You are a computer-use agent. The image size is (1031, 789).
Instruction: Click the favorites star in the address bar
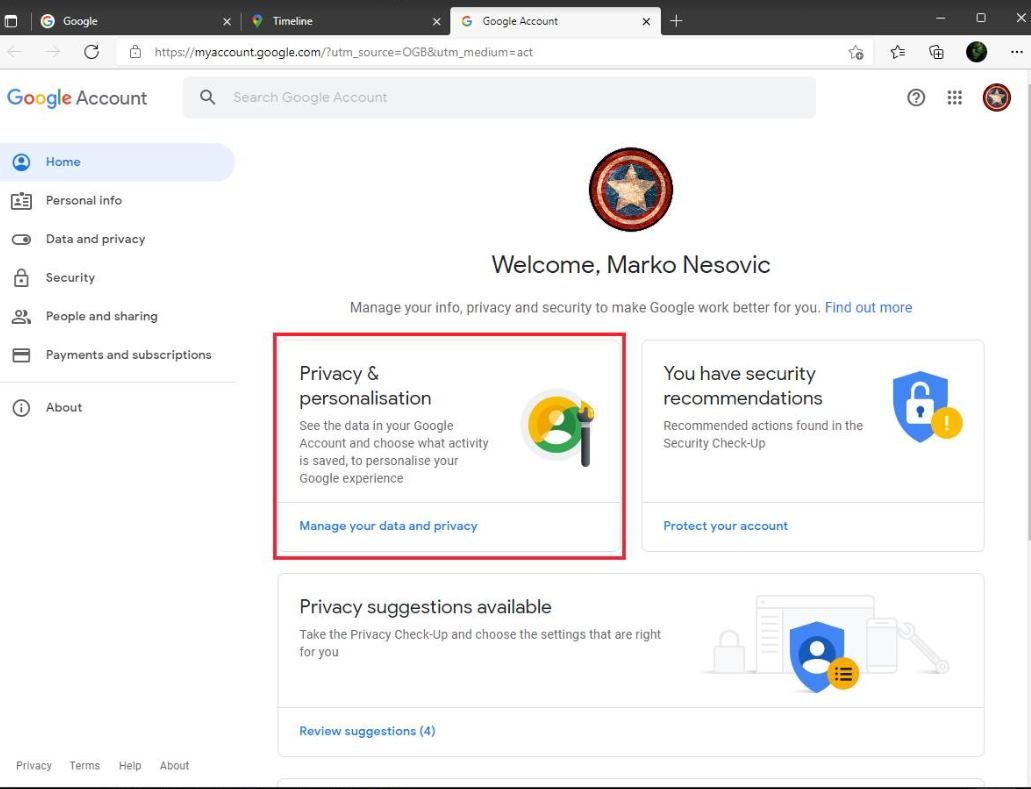(x=855, y=52)
